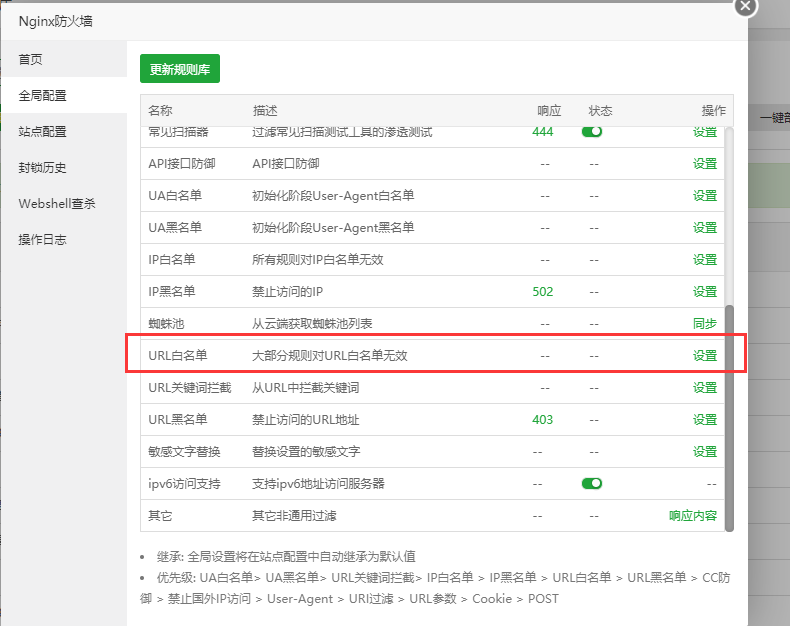Open 设置 for IP黑名单
The height and width of the screenshot is (626, 790).
pos(705,291)
